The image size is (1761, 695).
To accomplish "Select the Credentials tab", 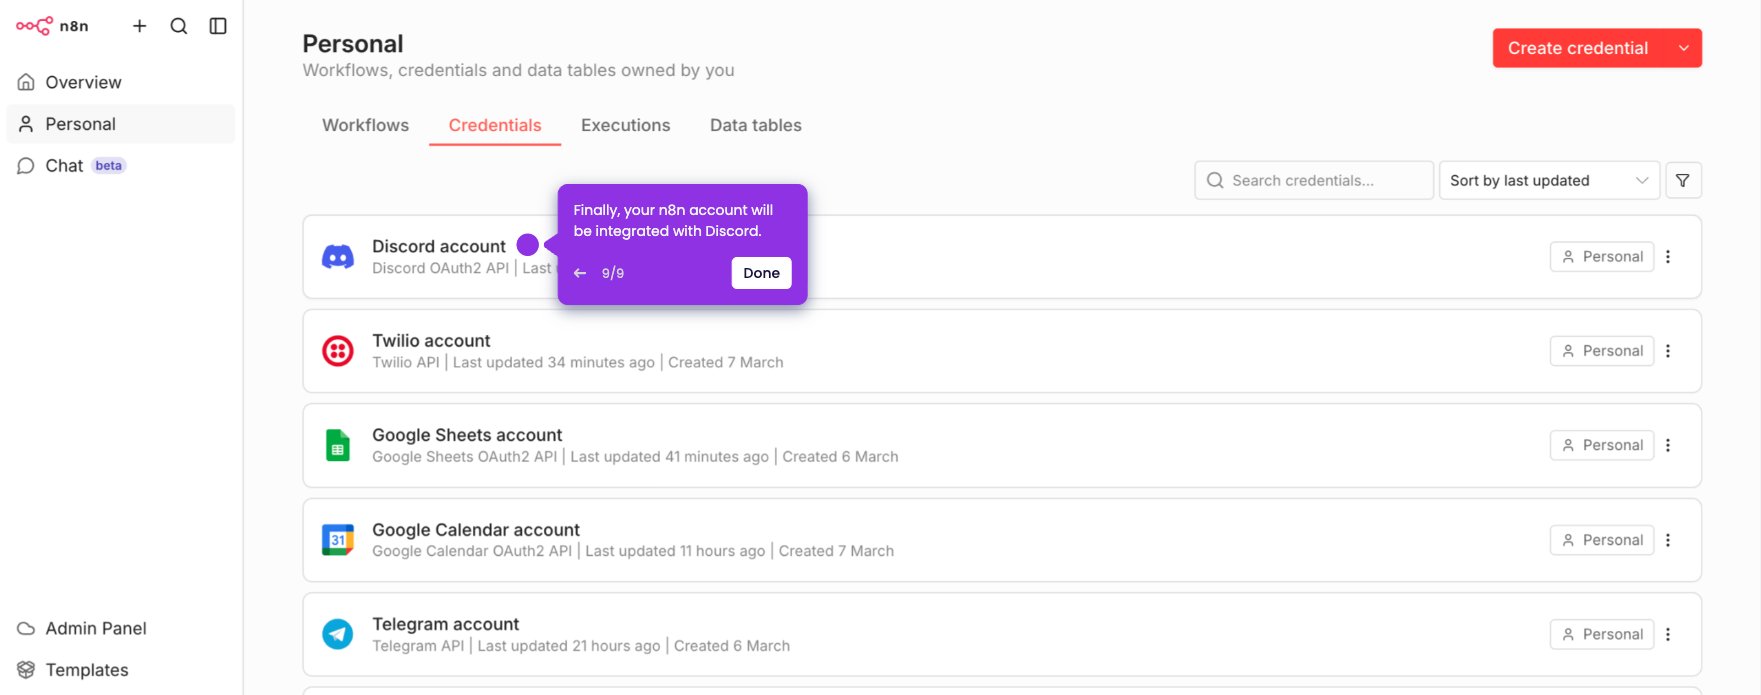I will 495,125.
